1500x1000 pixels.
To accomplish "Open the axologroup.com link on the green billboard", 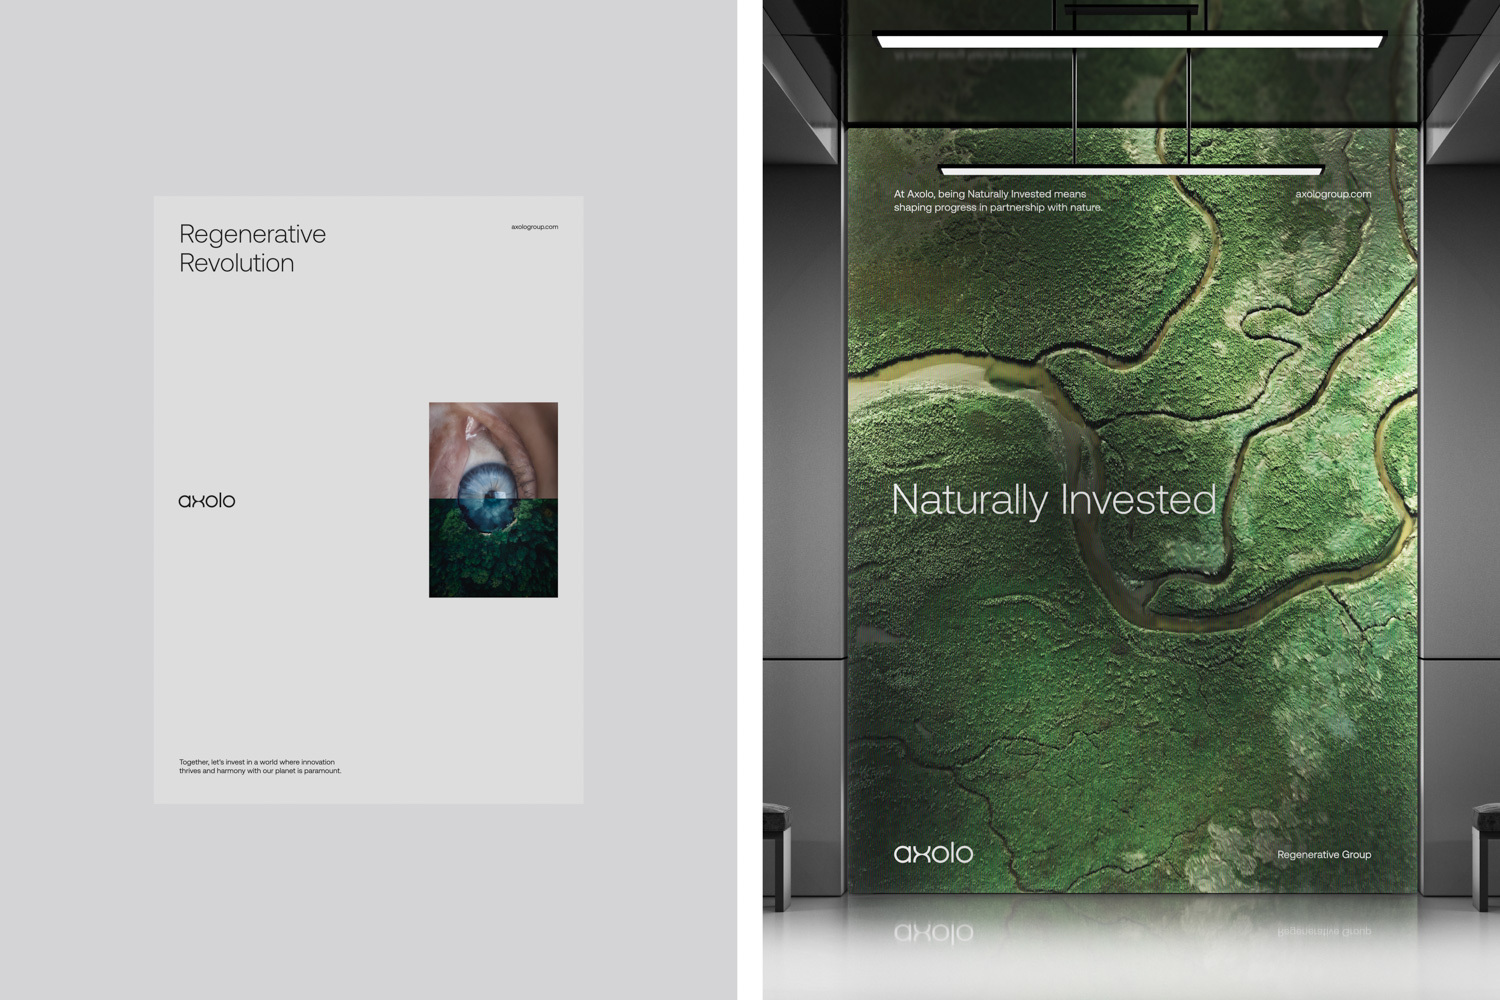I will 1333,194.
